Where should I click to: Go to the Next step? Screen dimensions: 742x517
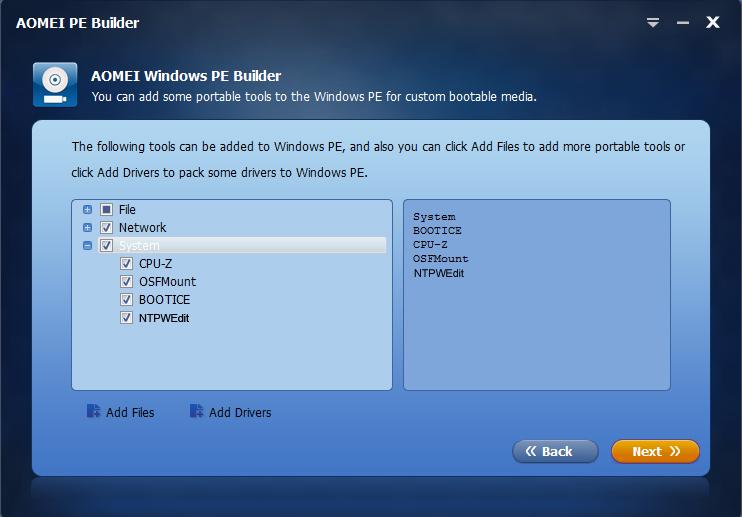[x=655, y=451]
